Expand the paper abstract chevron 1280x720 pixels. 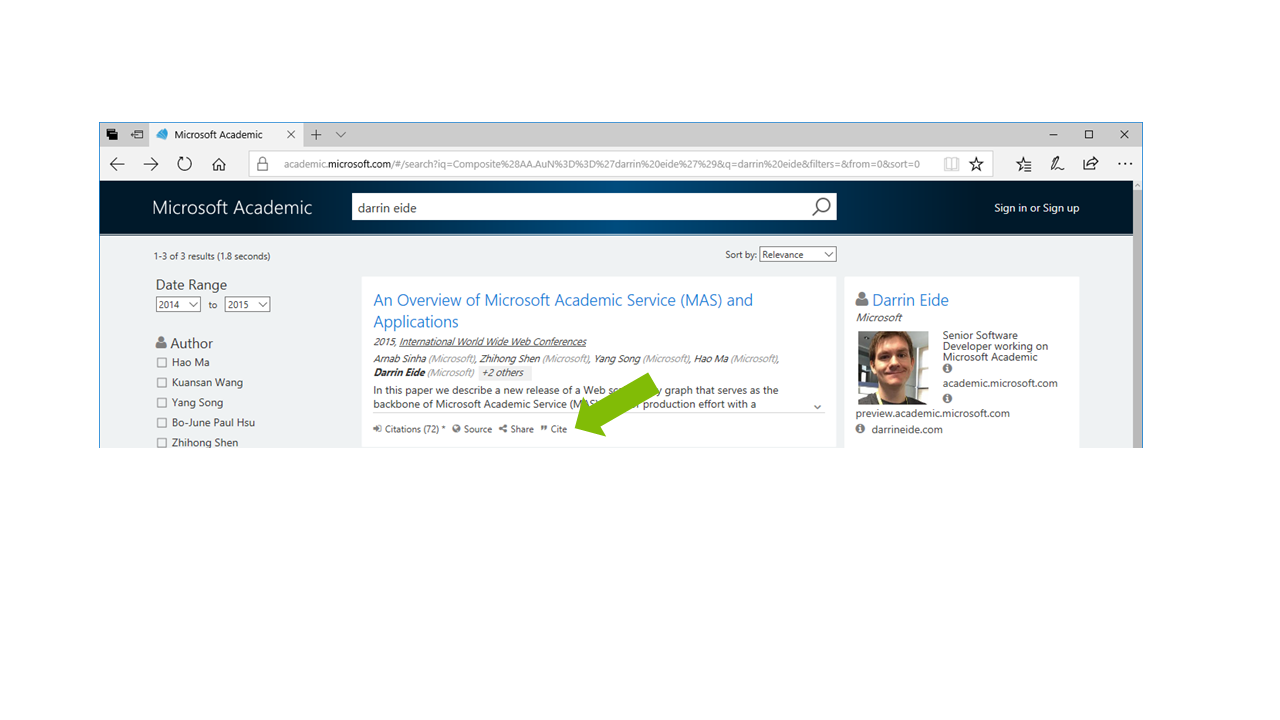click(x=817, y=407)
